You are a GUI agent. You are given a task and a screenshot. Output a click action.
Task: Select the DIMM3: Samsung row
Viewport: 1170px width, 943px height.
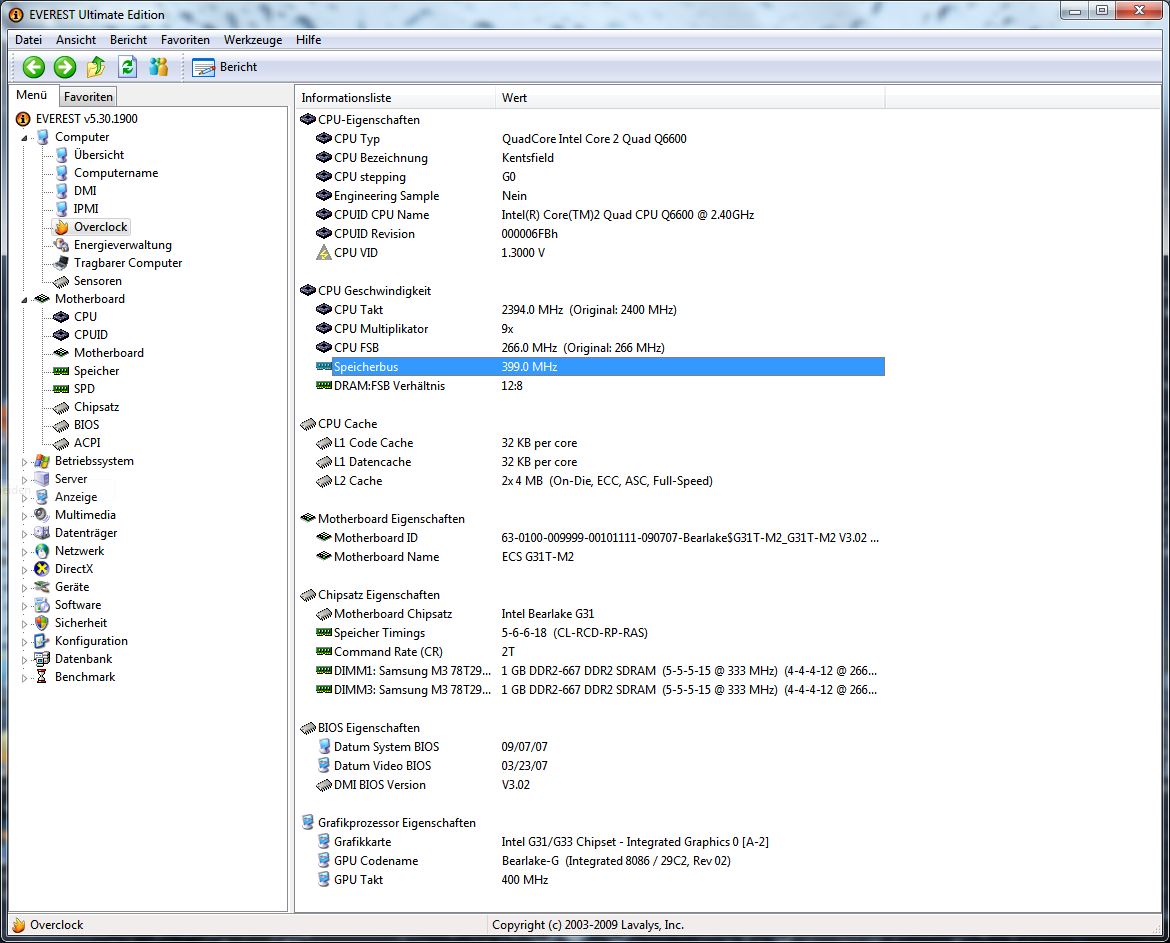tap(600, 690)
